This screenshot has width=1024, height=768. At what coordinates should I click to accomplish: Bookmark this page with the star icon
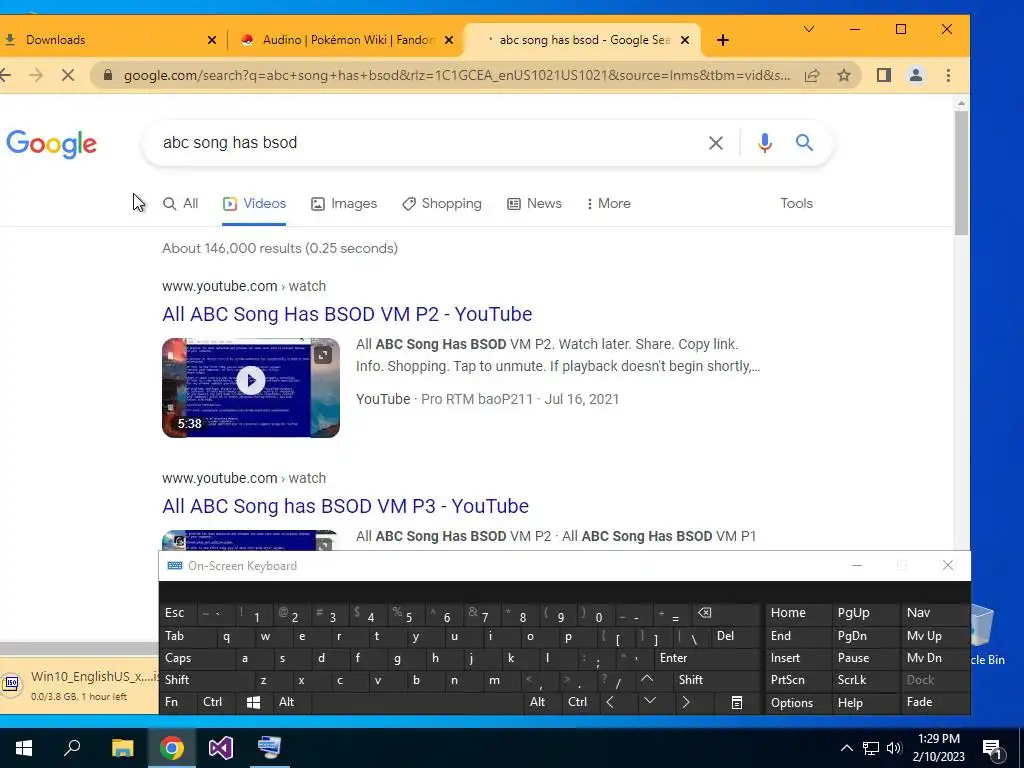[844, 76]
